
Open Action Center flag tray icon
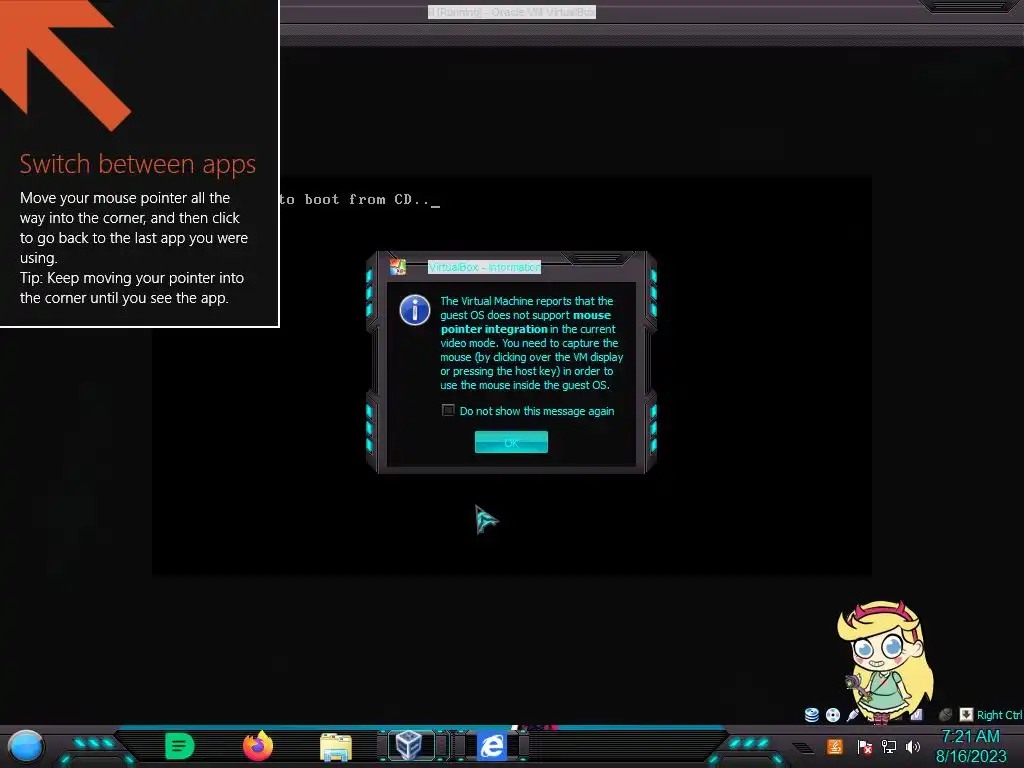tap(865, 746)
